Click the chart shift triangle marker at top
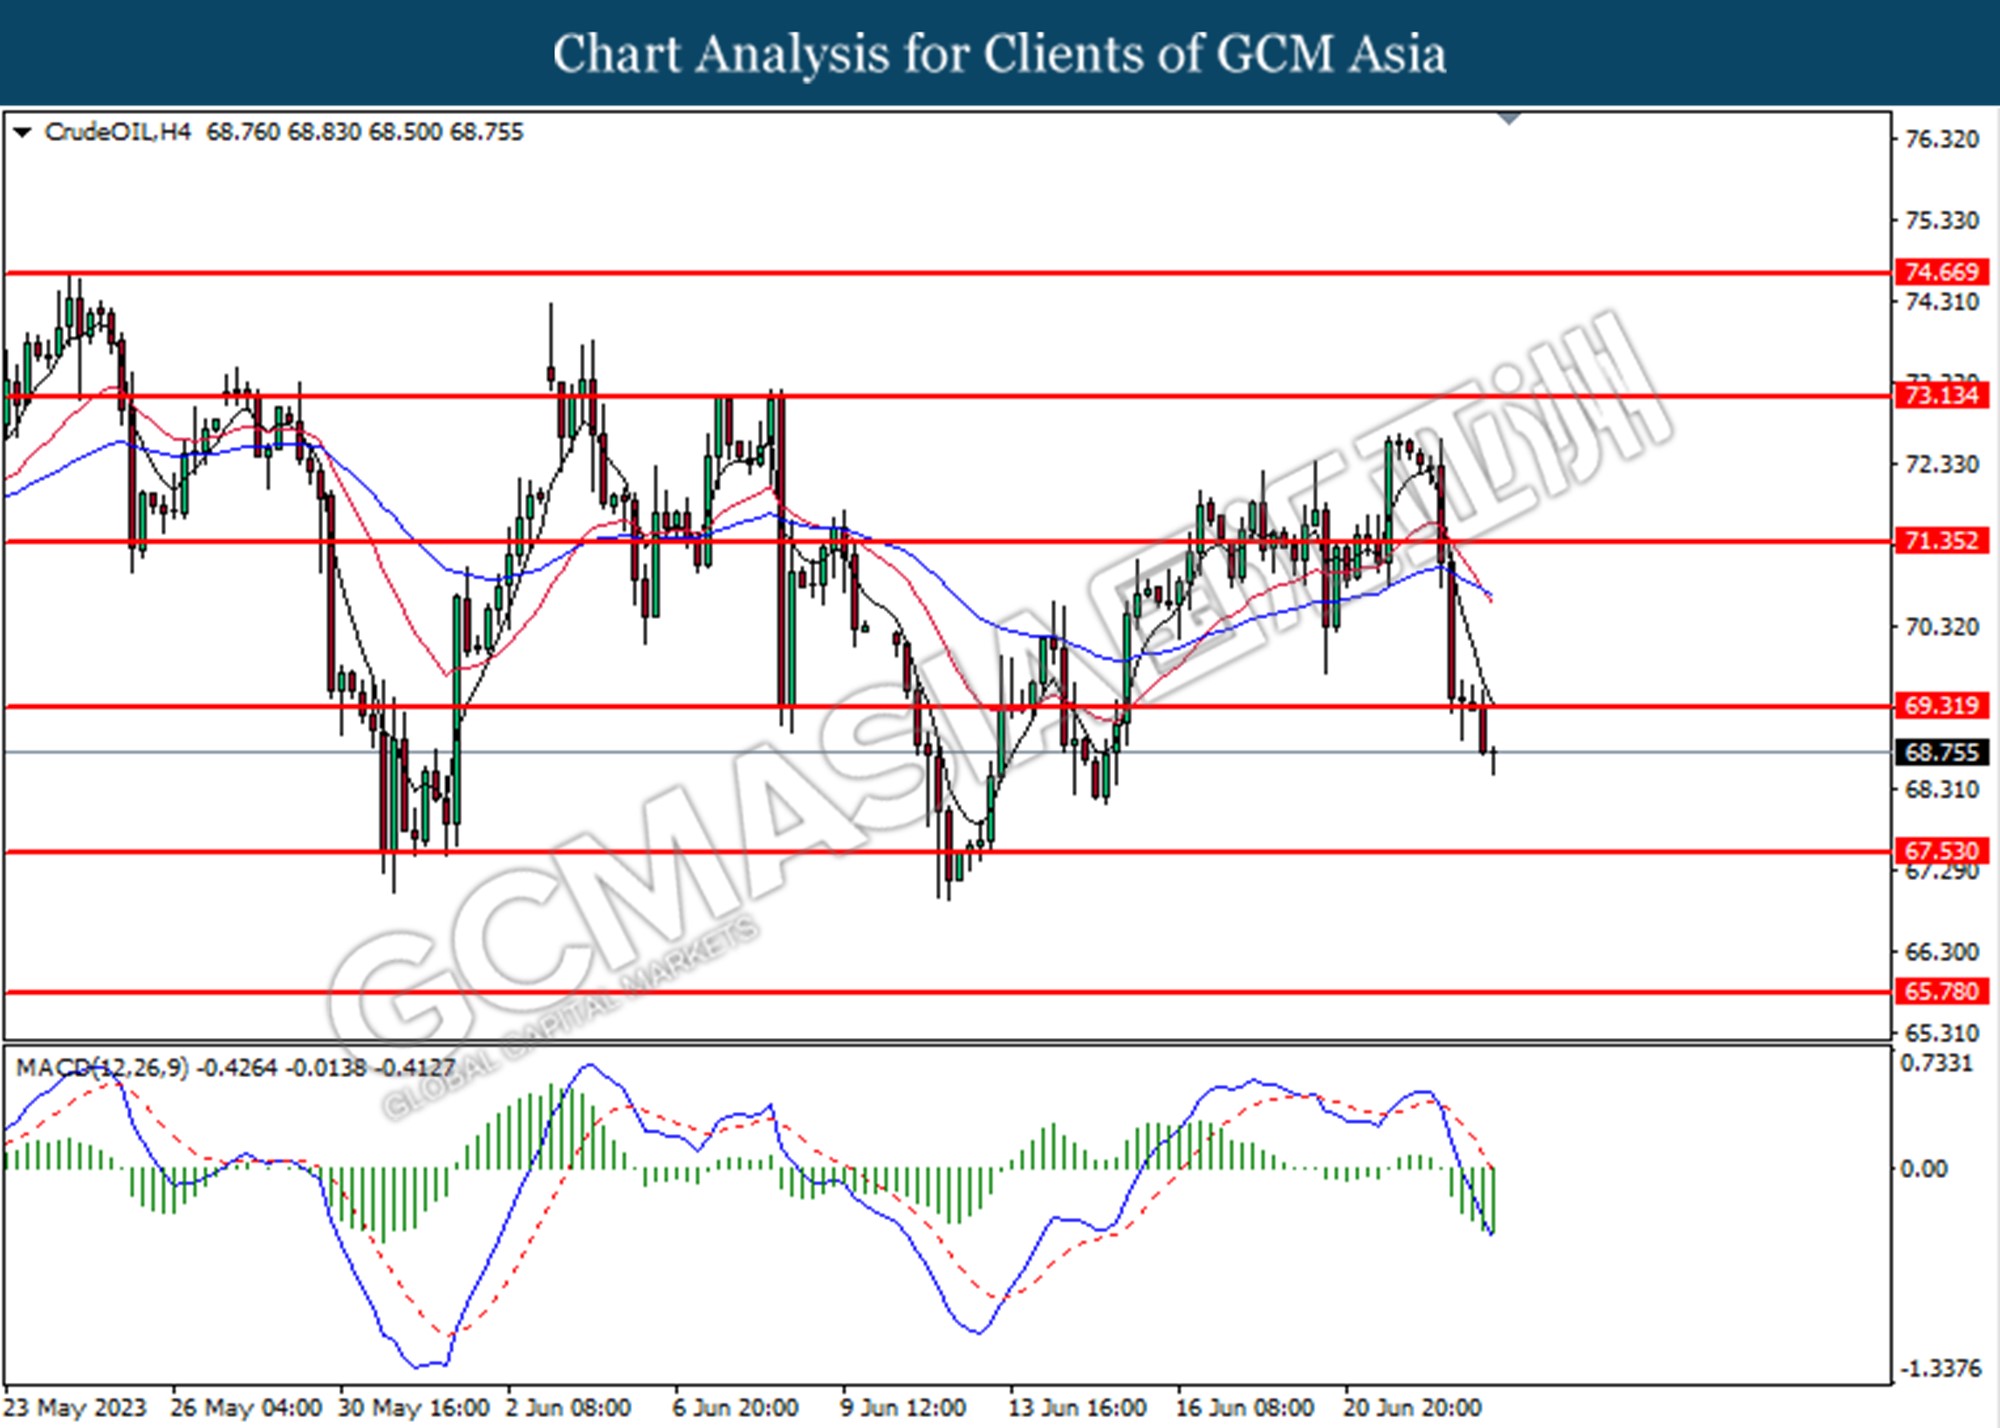2000x1428 pixels. click(1509, 119)
